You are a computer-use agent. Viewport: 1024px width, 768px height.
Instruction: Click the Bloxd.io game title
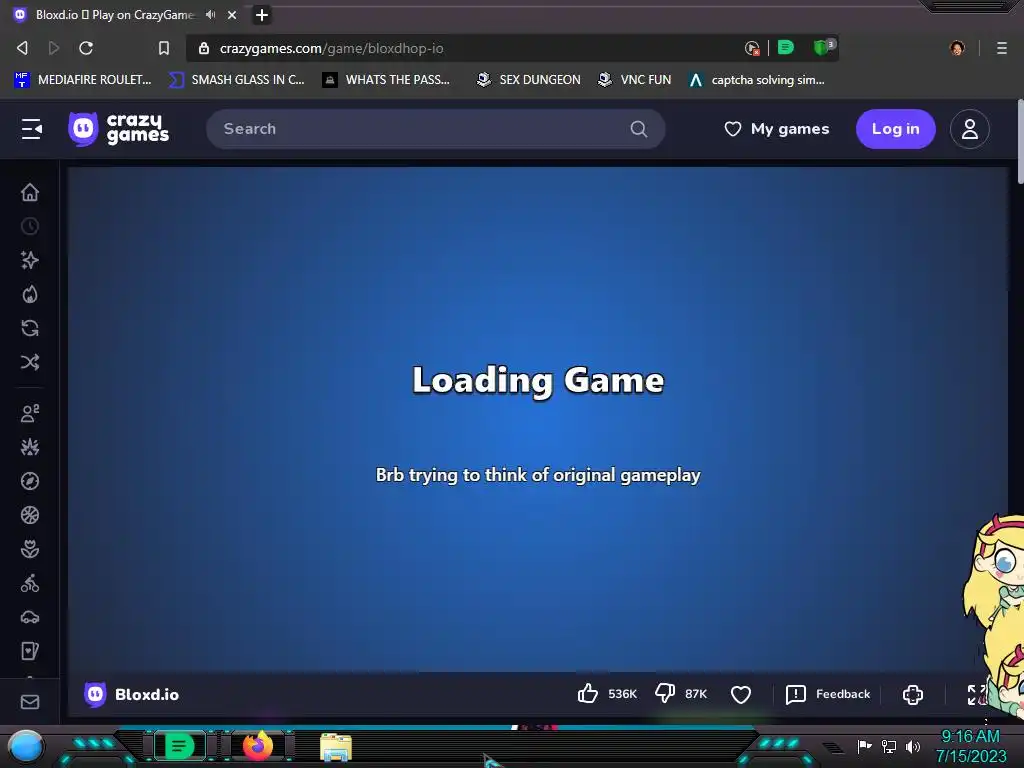click(147, 694)
